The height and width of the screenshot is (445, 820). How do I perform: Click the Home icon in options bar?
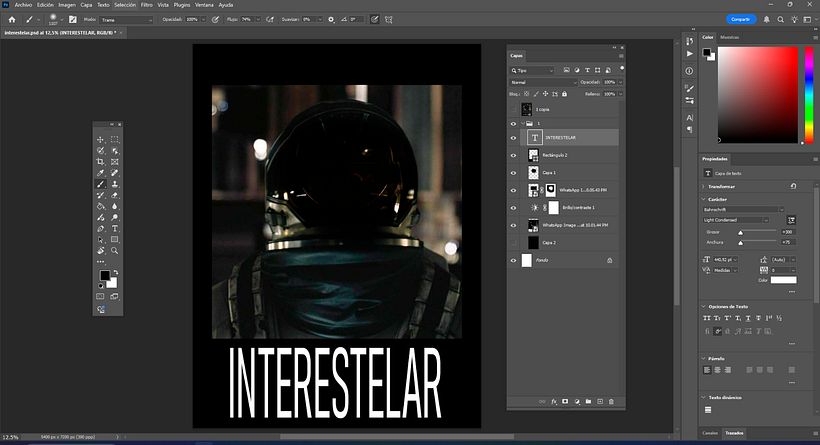[x=12, y=19]
